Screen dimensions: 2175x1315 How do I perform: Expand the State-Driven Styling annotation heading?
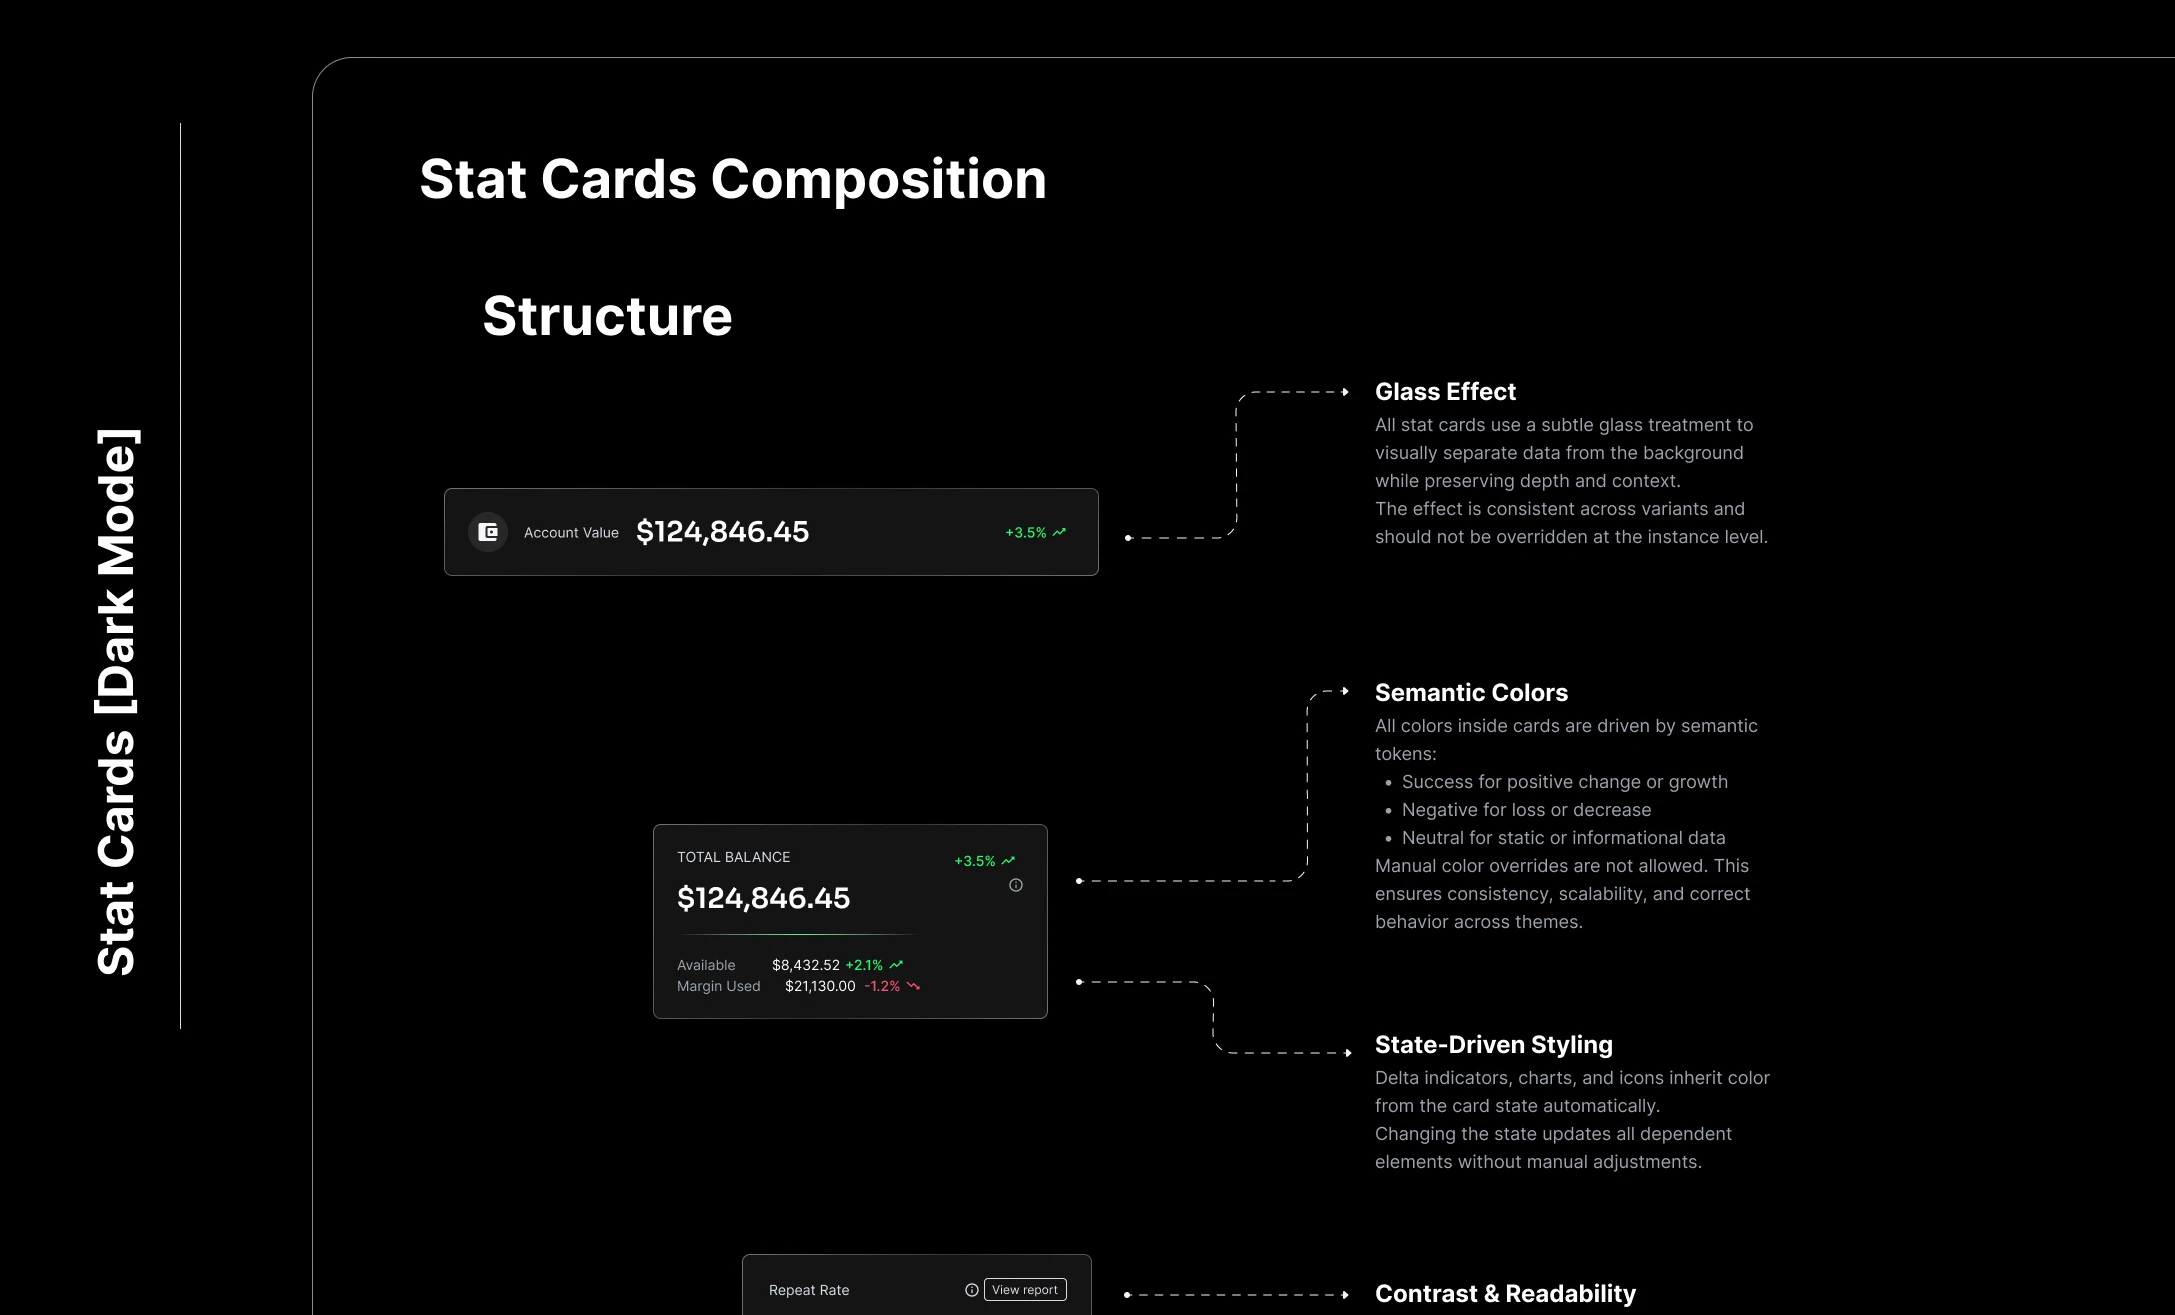1494,1044
